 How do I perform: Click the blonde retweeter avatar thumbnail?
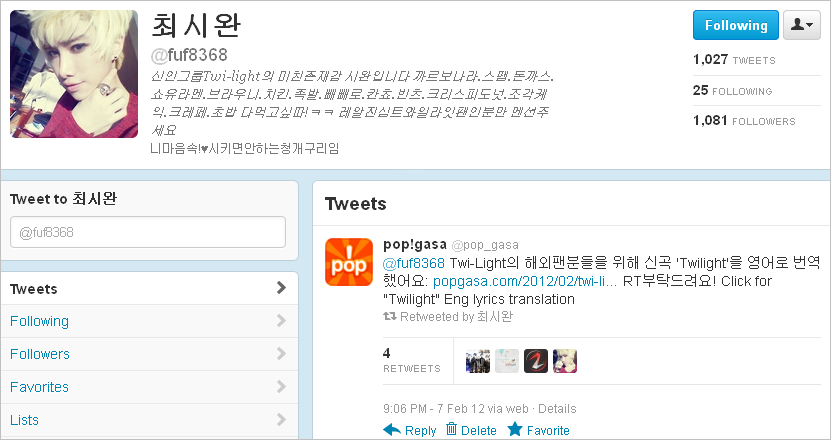click(x=564, y=361)
